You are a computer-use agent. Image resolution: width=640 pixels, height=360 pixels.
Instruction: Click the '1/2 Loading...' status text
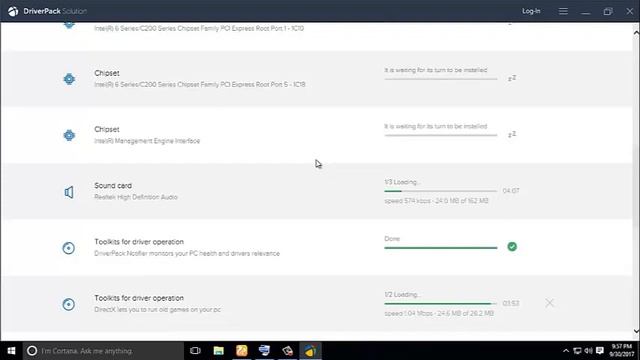[x=402, y=294]
